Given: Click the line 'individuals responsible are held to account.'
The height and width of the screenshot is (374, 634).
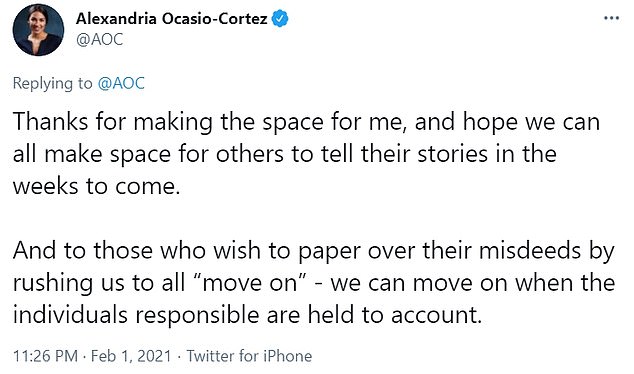Looking at the screenshot, I should point(247,315).
